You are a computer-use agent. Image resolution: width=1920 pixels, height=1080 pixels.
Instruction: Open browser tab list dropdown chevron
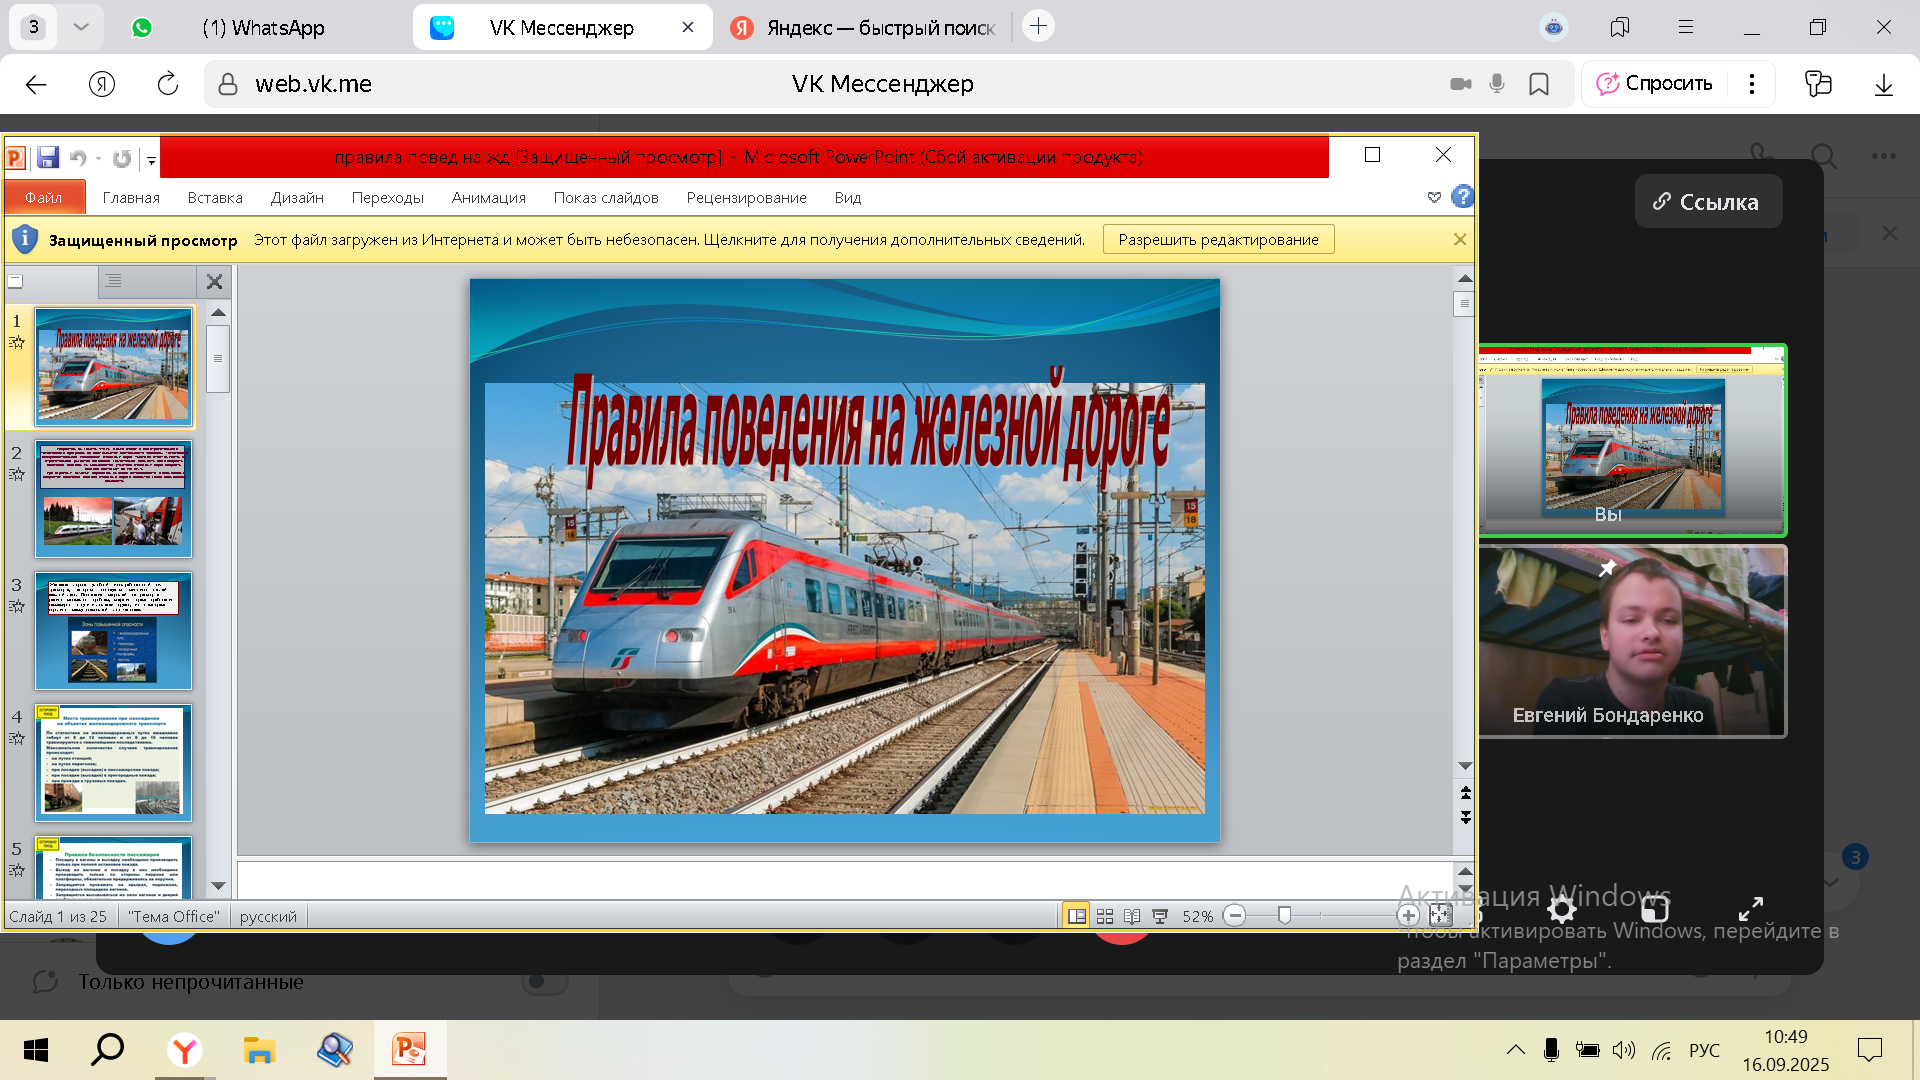click(x=82, y=27)
